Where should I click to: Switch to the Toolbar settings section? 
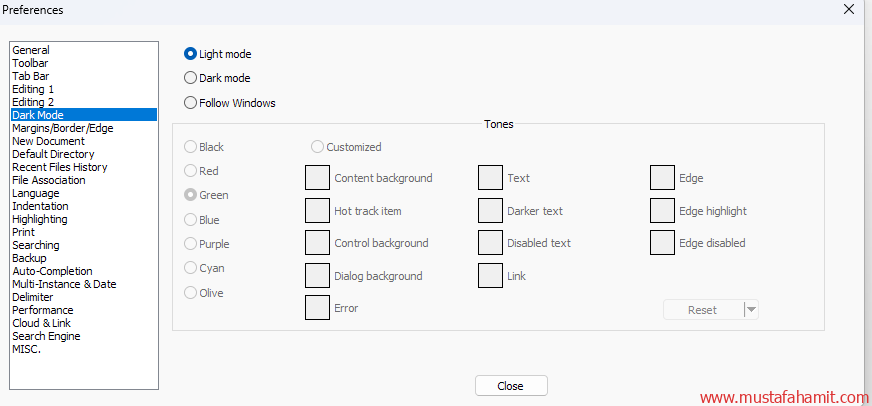pyautogui.click(x=30, y=63)
